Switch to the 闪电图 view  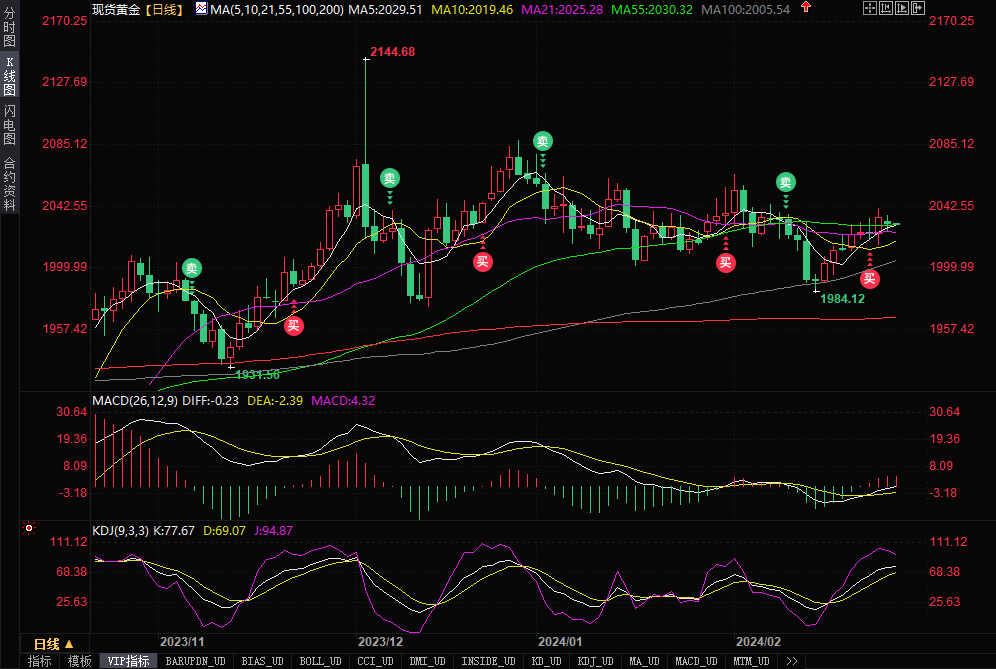coord(10,125)
